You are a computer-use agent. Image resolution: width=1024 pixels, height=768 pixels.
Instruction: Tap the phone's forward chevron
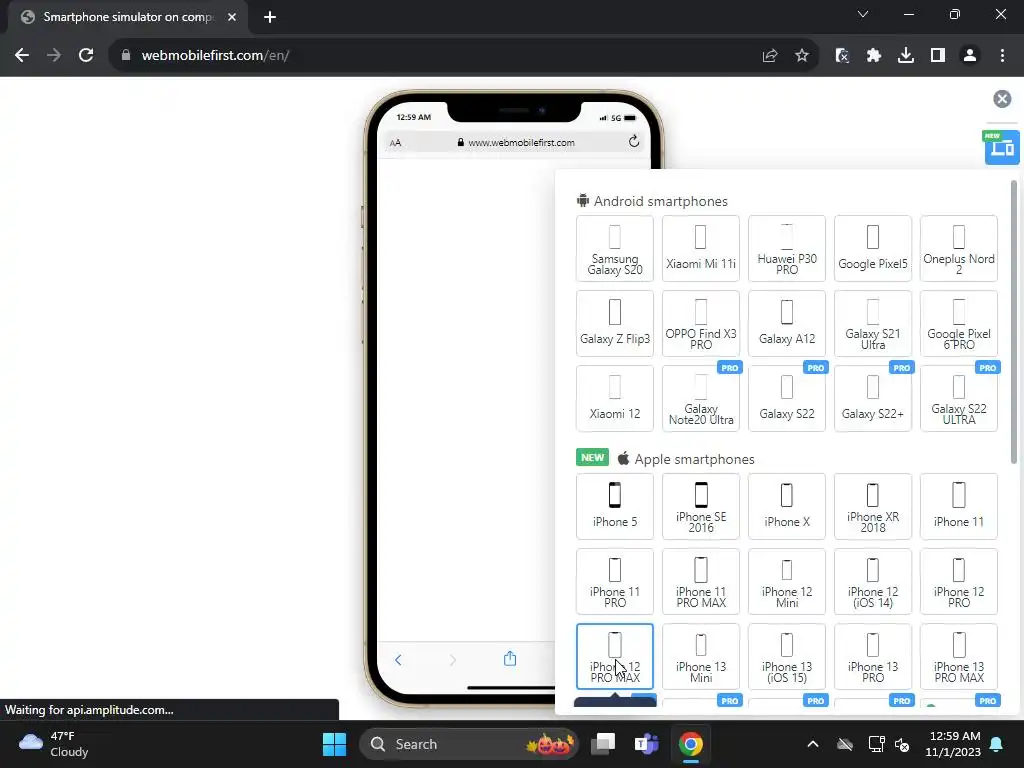[x=453, y=660]
